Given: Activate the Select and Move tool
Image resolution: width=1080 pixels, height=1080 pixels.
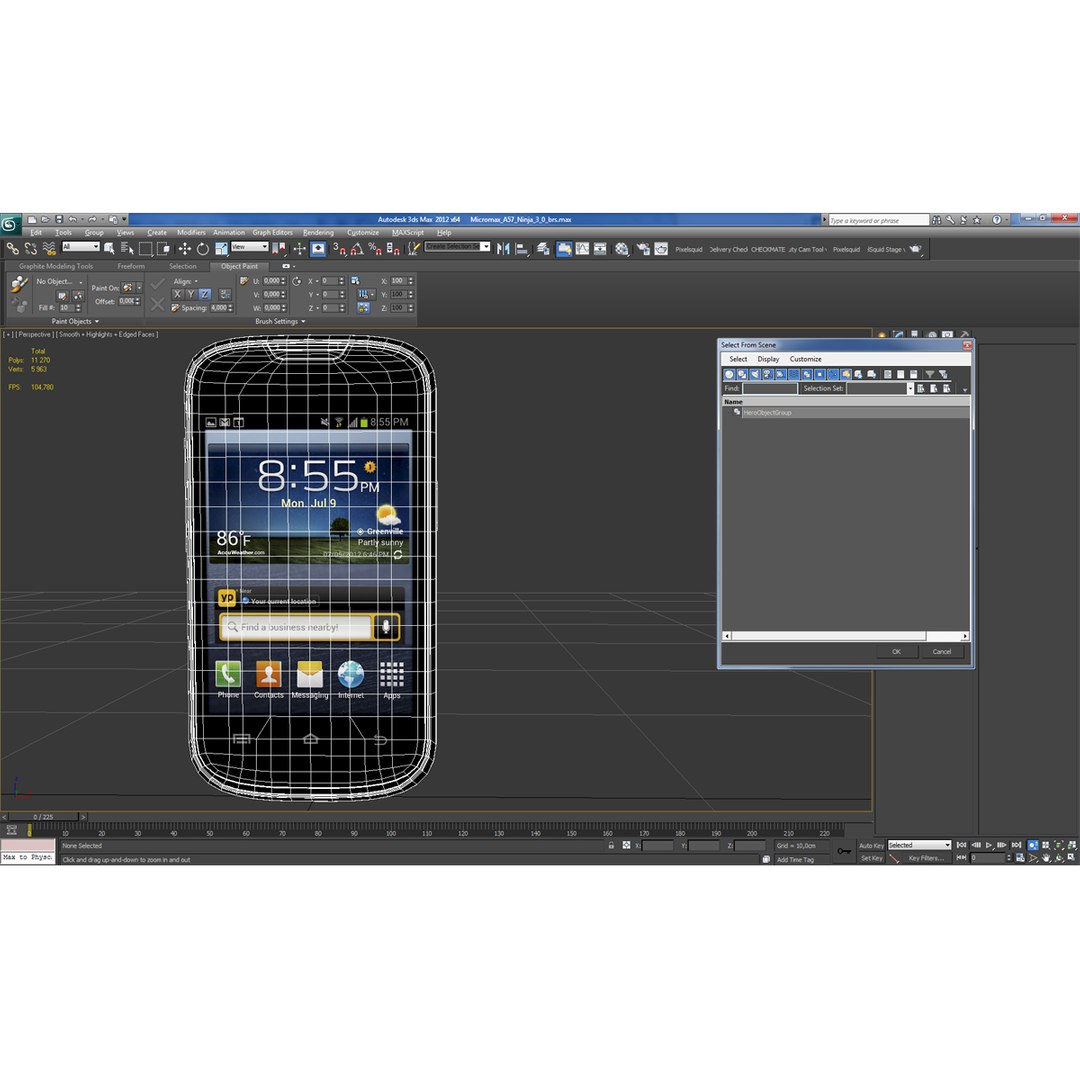Looking at the screenshot, I should click(185, 249).
